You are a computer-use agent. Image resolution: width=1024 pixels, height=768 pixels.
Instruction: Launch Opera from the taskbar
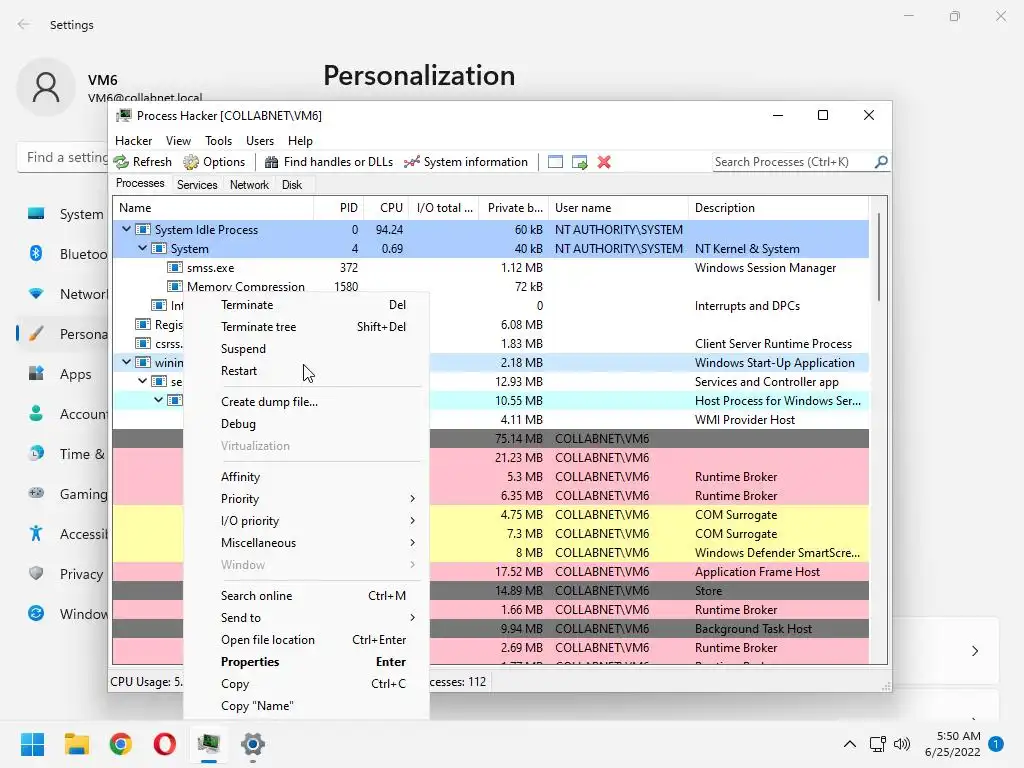(x=165, y=744)
